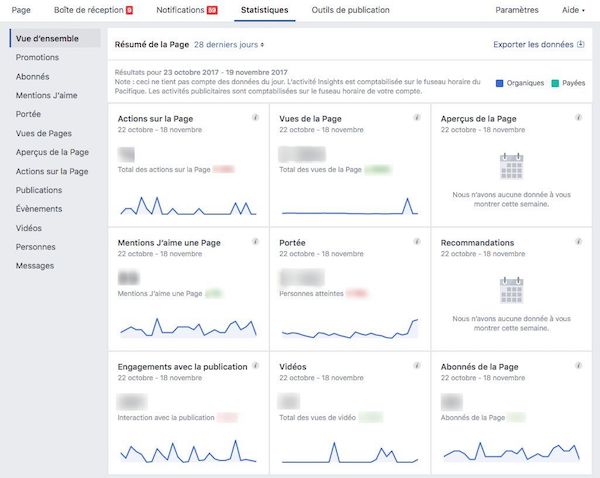This screenshot has height=478, width=600.
Task: Open Boîte de réception tab
Action: pyautogui.click(x=92, y=10)
